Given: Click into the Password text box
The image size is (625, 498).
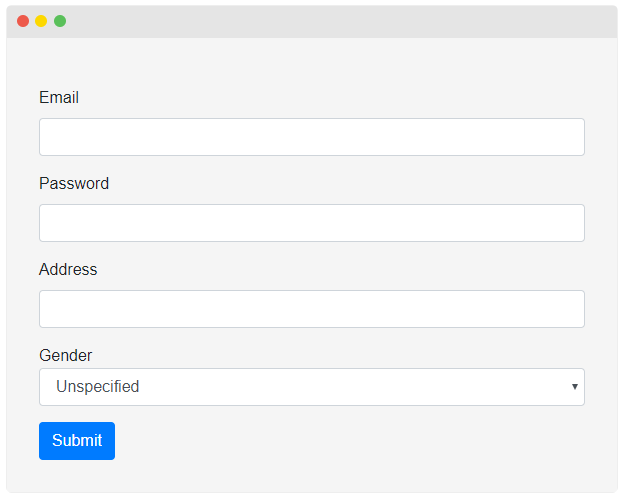Looking at the screenshot, I should [311, 223].
